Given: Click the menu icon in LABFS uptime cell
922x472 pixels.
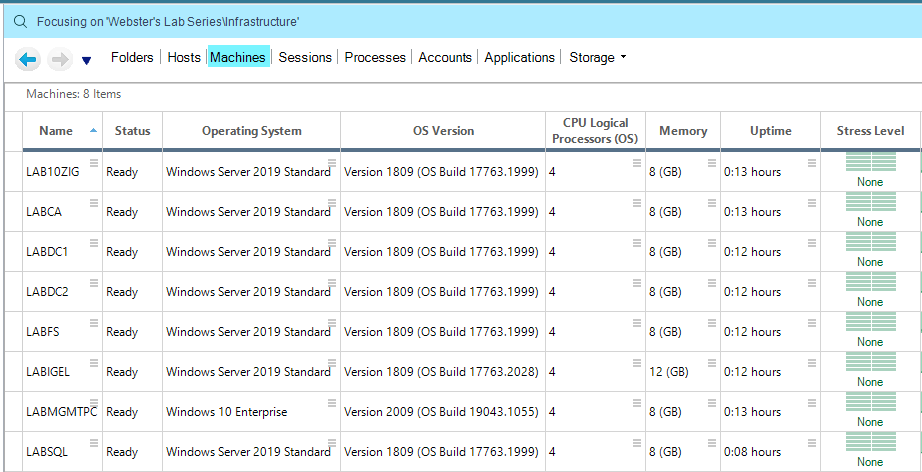Looking at the screenshot, I should coord(812,323).
